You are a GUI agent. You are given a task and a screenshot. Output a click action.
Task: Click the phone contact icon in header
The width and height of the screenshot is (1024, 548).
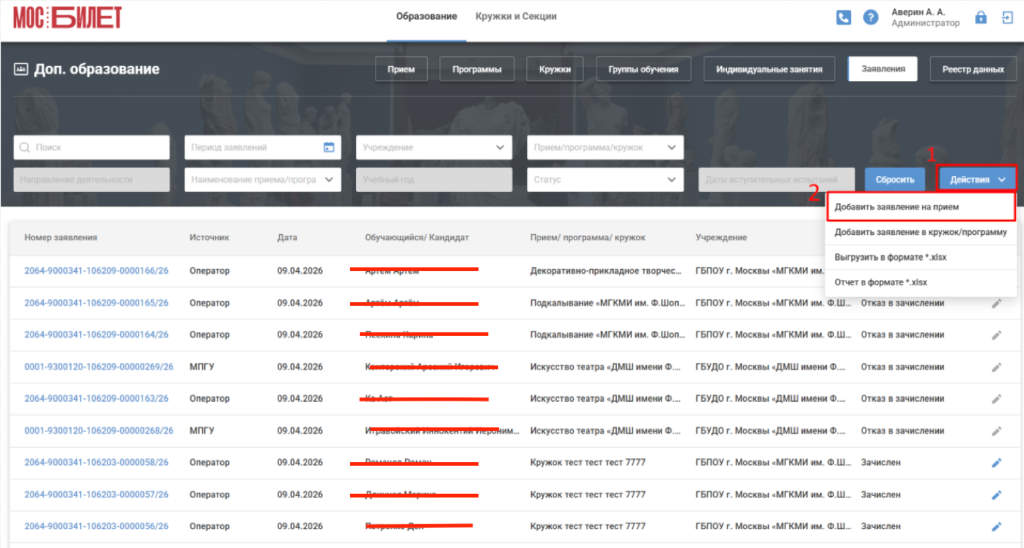tap(843, 18)
